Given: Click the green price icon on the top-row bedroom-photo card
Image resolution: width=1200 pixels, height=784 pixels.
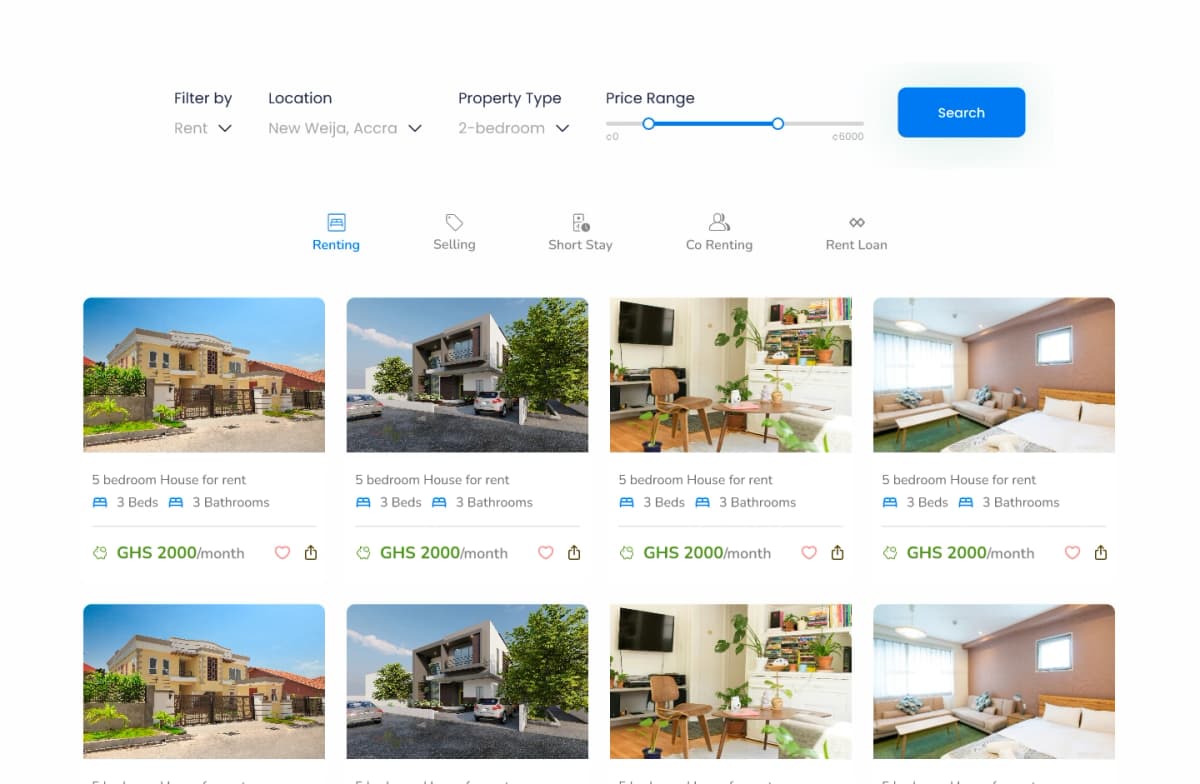Looking at the screenshot, I should 890,552.
